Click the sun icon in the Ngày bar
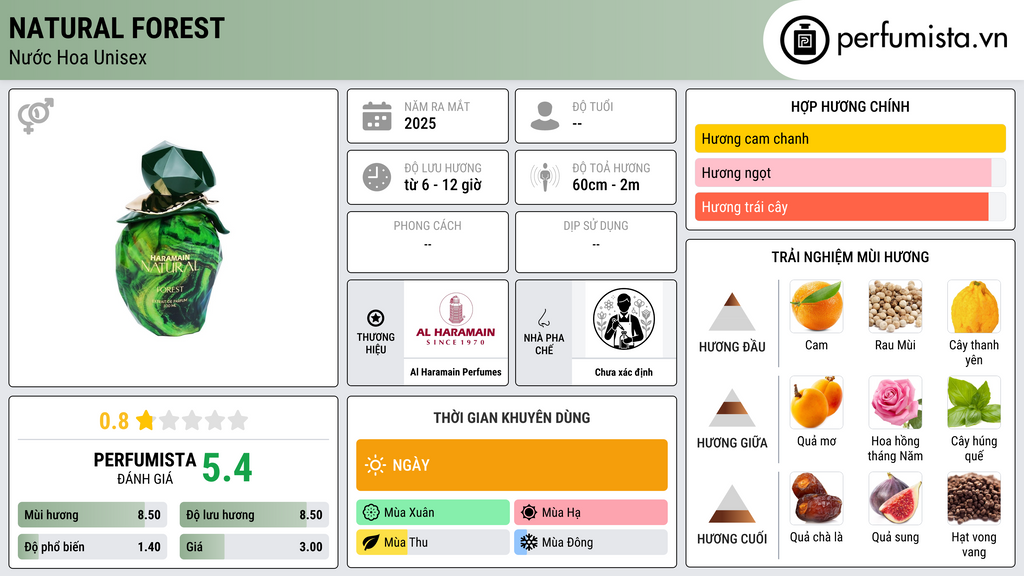The height and width of the screenshot is (576, 1024). [376, 465]
